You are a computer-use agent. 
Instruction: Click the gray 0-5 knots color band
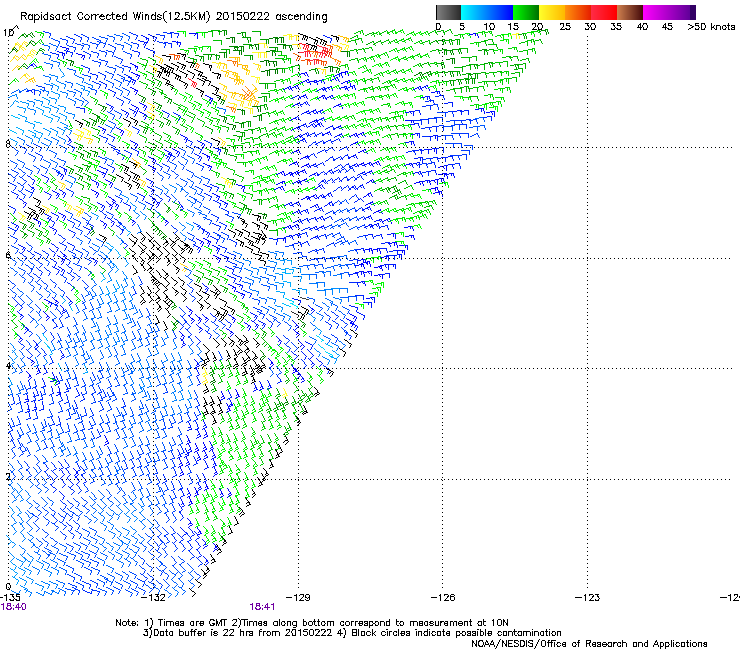[448, 12]
